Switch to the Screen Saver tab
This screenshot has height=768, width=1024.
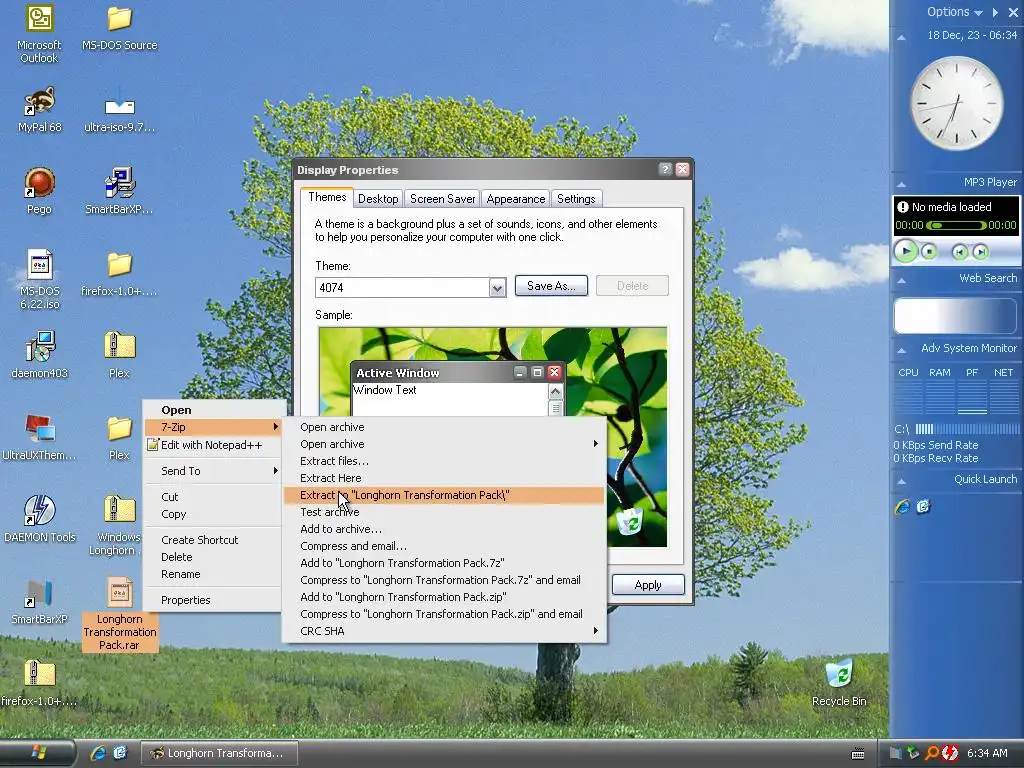(442, 199)
